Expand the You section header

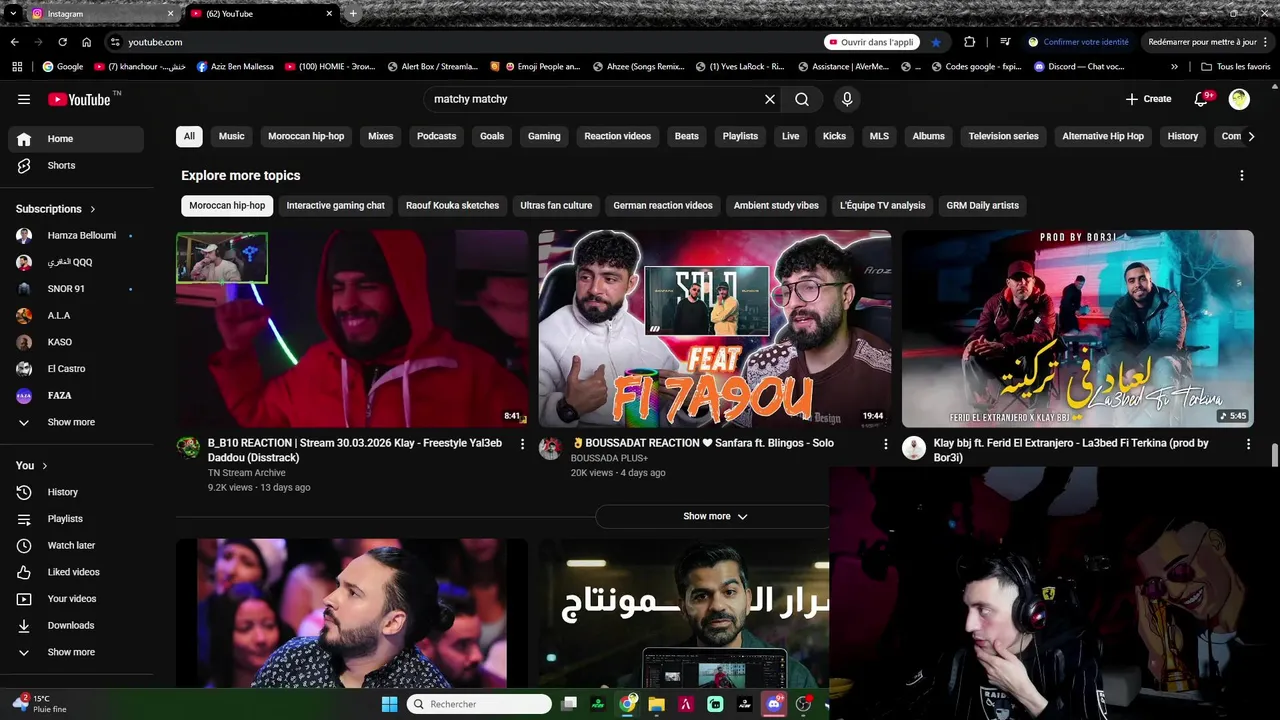tap(32, 466)
